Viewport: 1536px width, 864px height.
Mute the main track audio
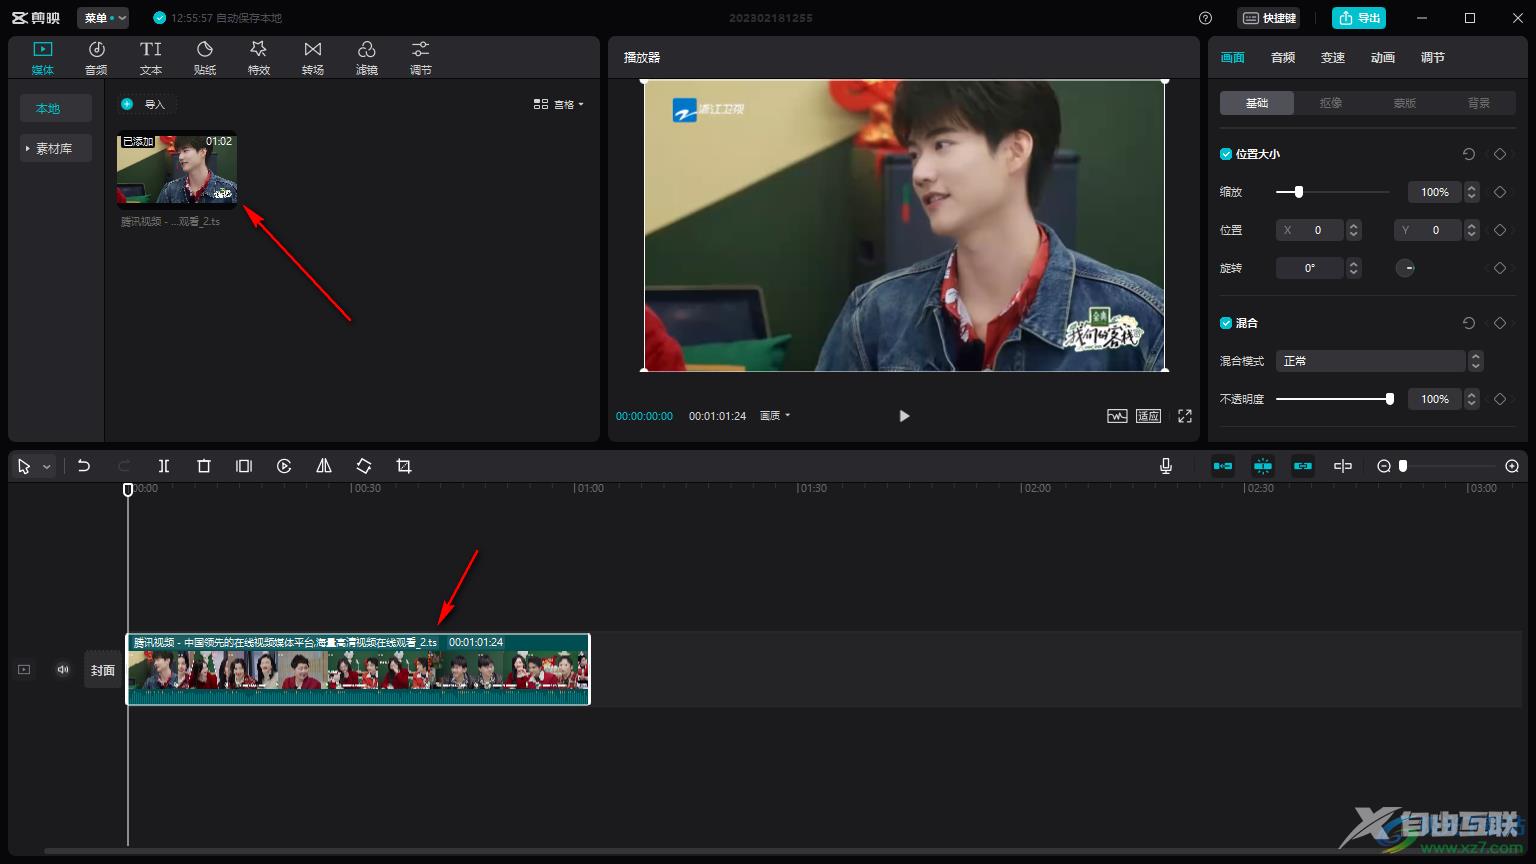[63, 670]
